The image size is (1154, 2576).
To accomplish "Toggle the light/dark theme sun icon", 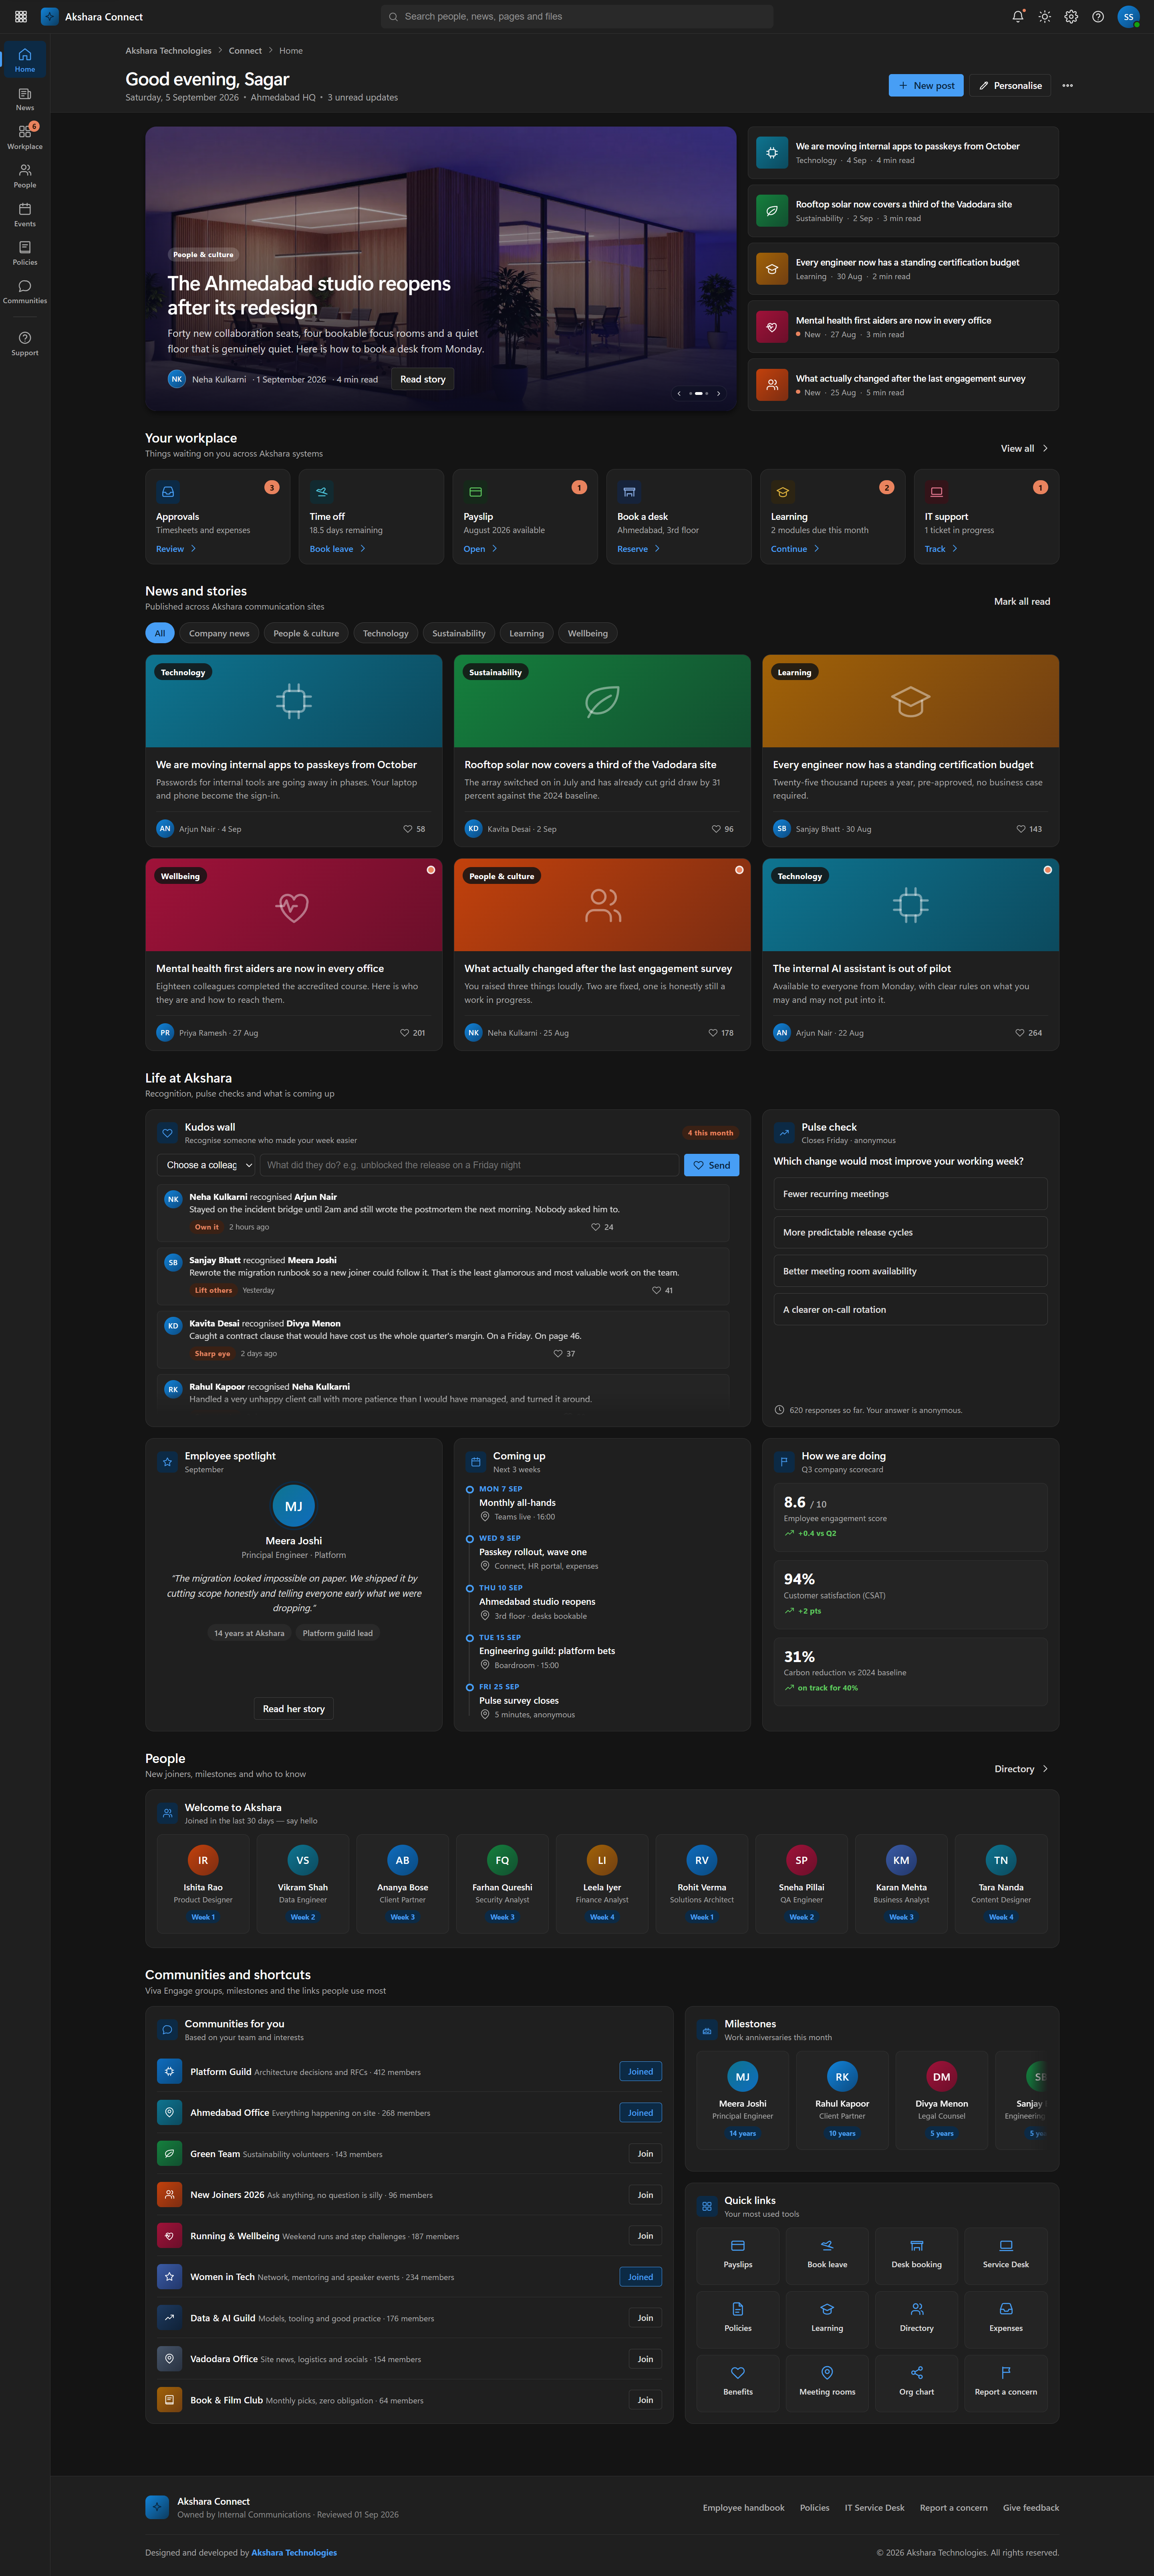I will [1045, 17].
